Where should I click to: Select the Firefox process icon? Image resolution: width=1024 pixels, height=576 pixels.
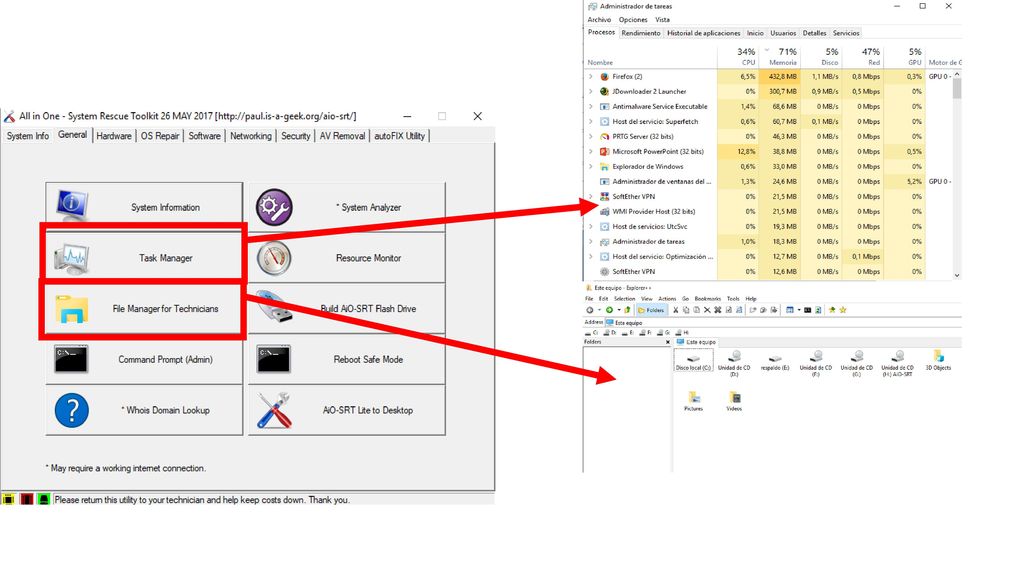tap(604, 76)
